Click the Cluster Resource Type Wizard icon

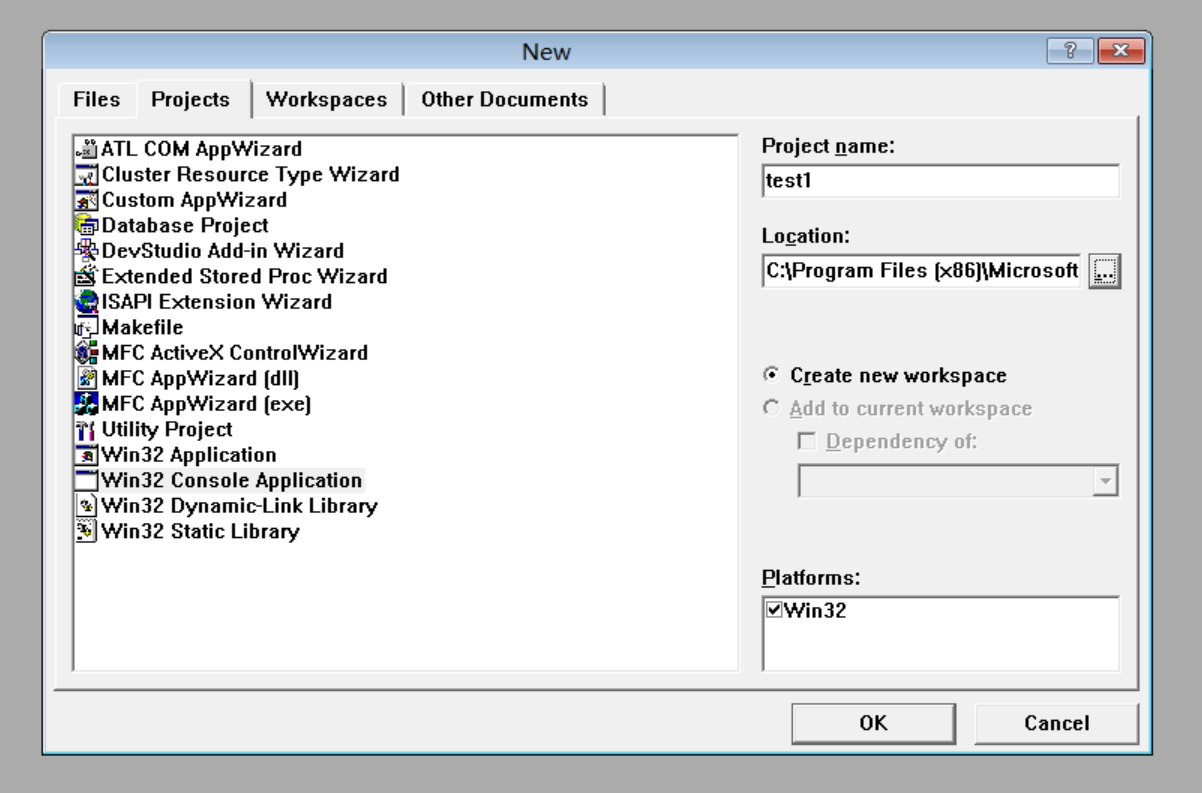pyautogui.click(x=87, y=175)
